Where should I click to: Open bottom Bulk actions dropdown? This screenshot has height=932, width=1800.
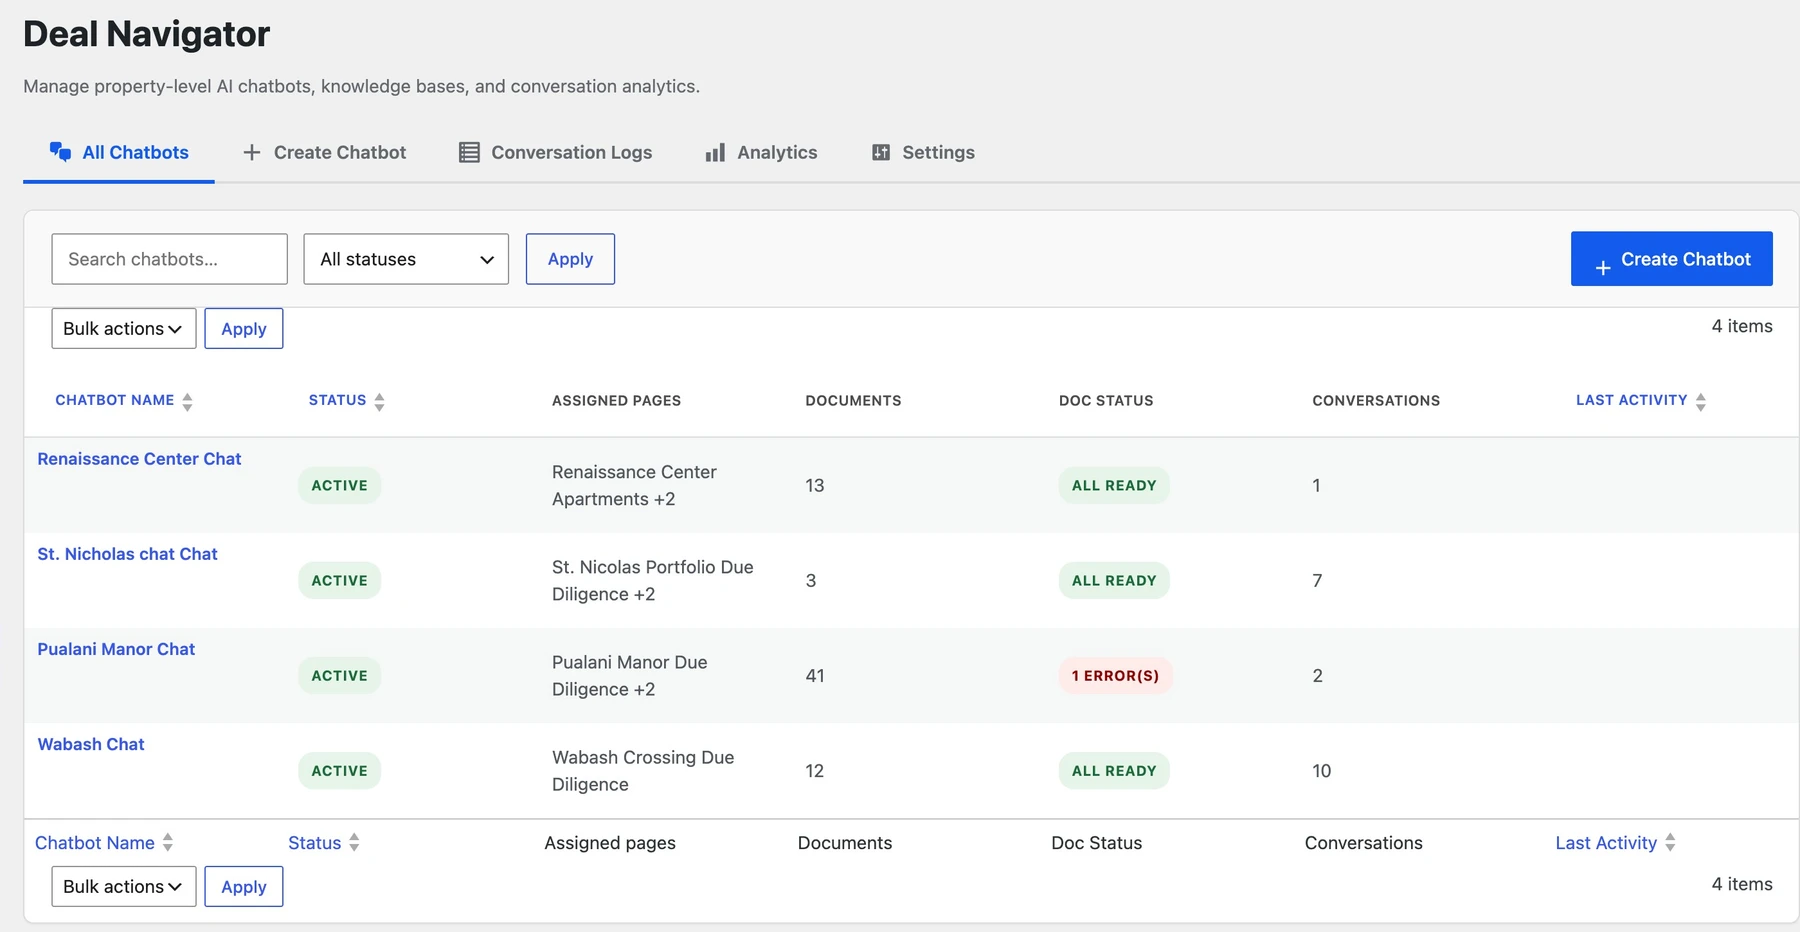(124, 887)
